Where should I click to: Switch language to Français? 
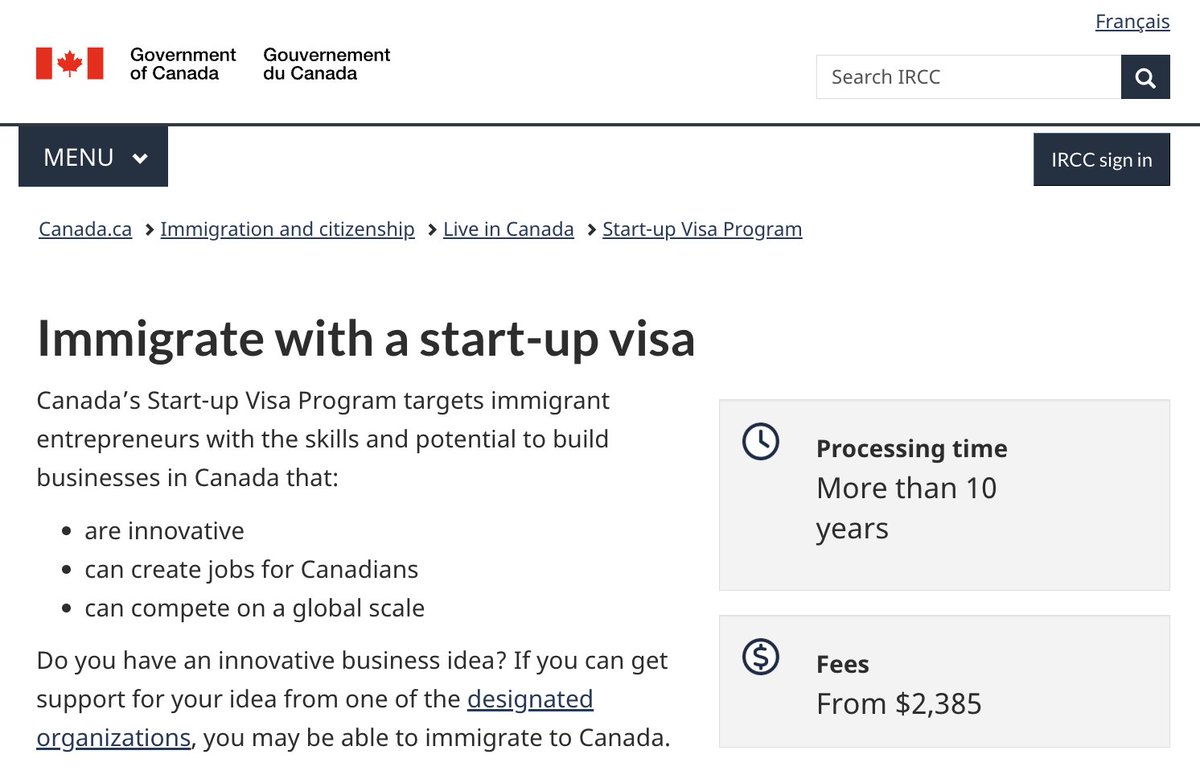coord(1132,21)
